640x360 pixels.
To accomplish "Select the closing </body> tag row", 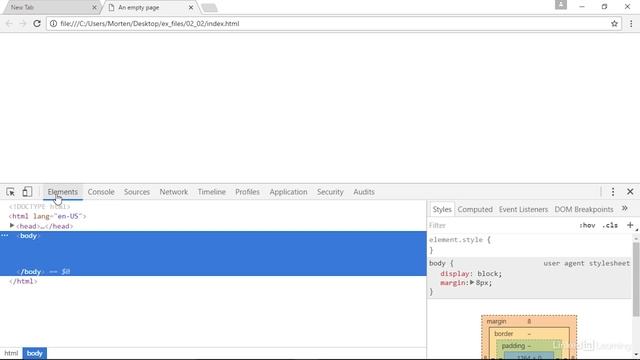I will click(x=213, y=271).
